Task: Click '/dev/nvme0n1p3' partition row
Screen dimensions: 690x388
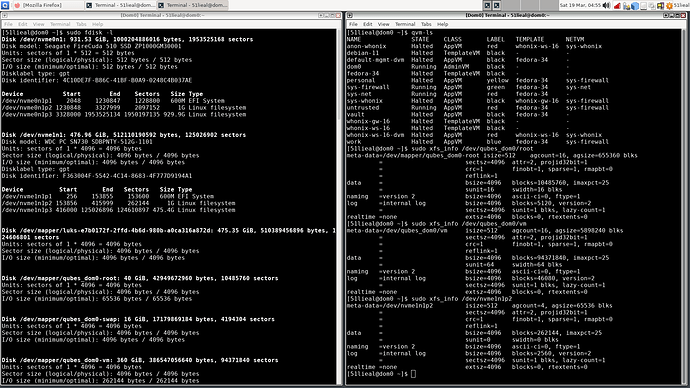Action: tap(124, 114)
